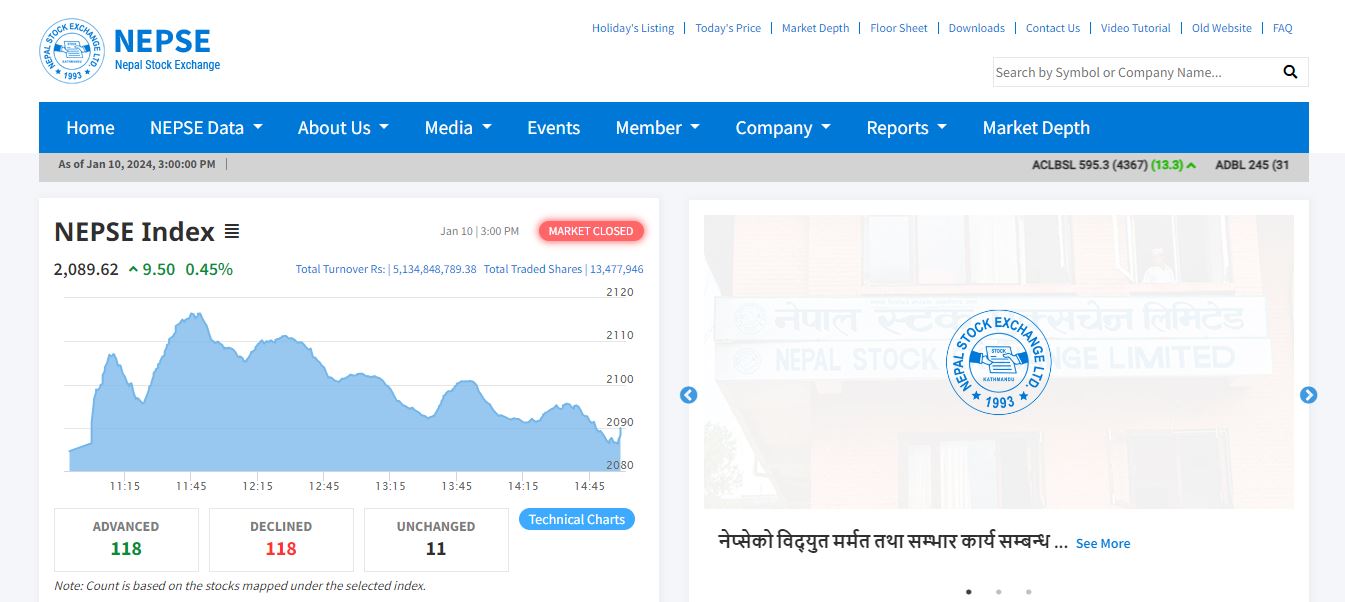Click the green up arrow next to 9.50
This screenshot has width=1345, height=602.
(133, 269)
